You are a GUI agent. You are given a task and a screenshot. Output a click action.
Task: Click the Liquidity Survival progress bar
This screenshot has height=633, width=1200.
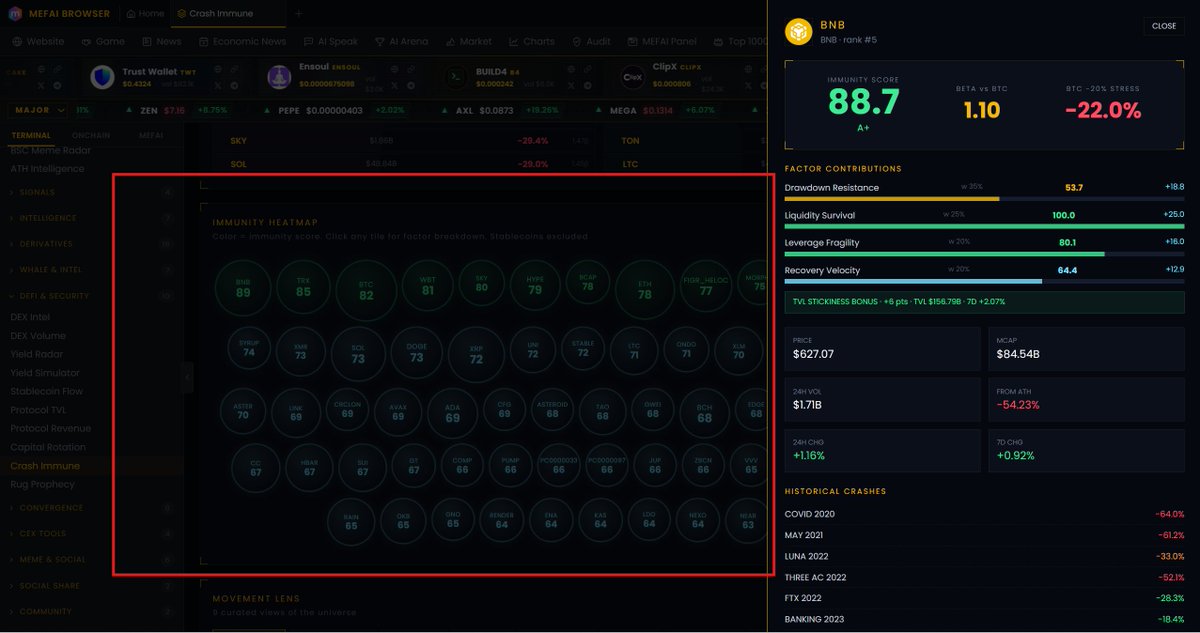pos(985,227)
